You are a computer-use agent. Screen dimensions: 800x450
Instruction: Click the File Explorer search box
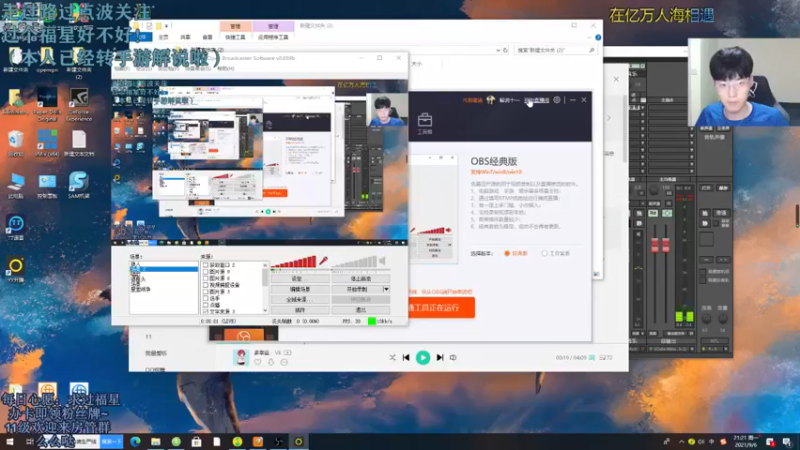pyautogui.click(x=555, y=50)
